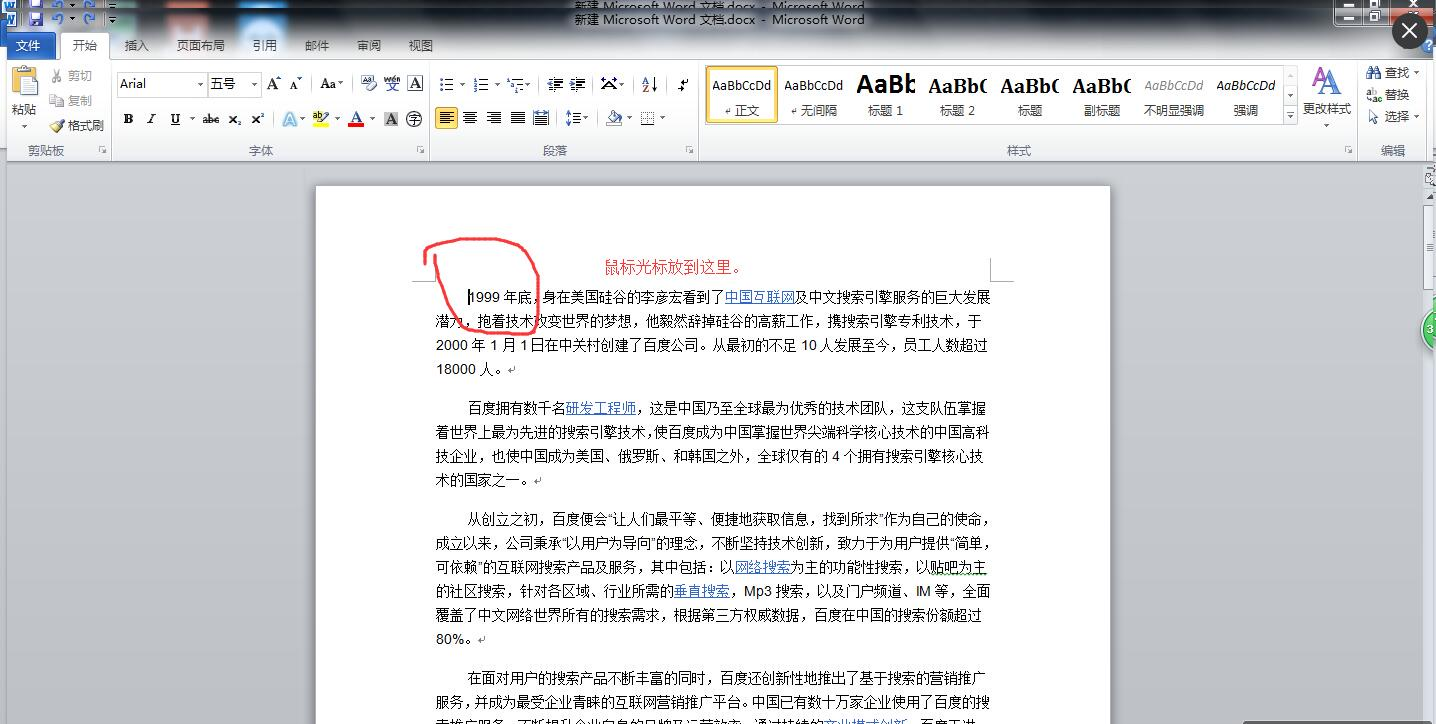Switch to the 页面布局 Page Layout tab
Image resolution: width=1436 pixels, height=724 pixels.
[200, 46]
